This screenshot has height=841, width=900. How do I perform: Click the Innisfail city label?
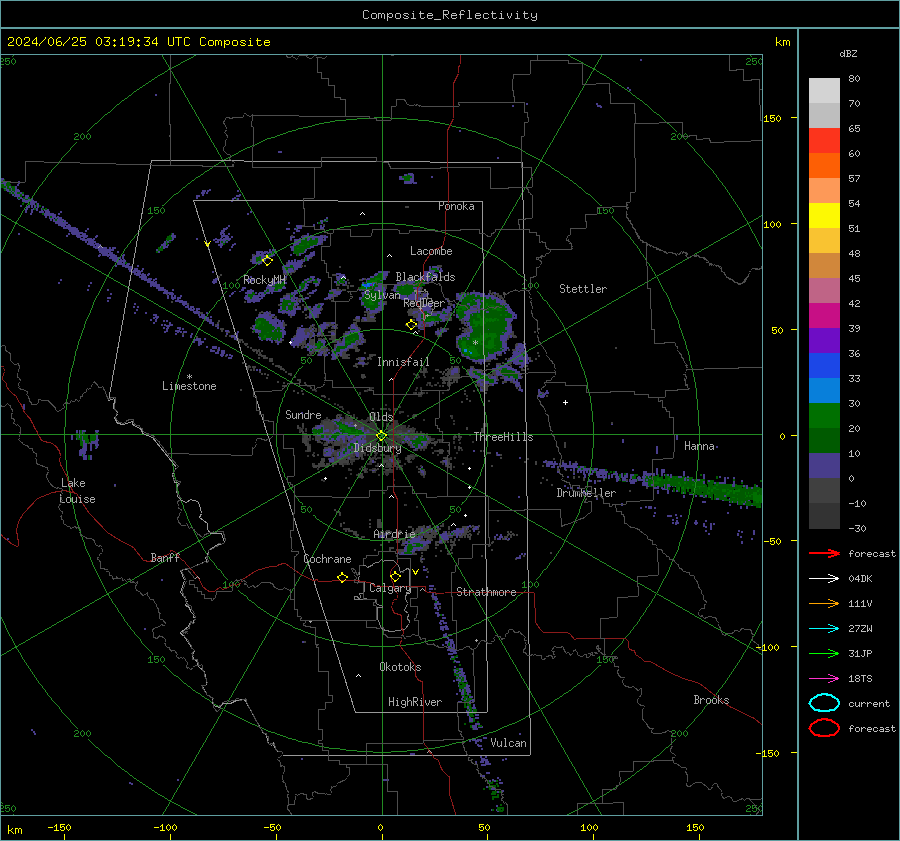[404, 362]
